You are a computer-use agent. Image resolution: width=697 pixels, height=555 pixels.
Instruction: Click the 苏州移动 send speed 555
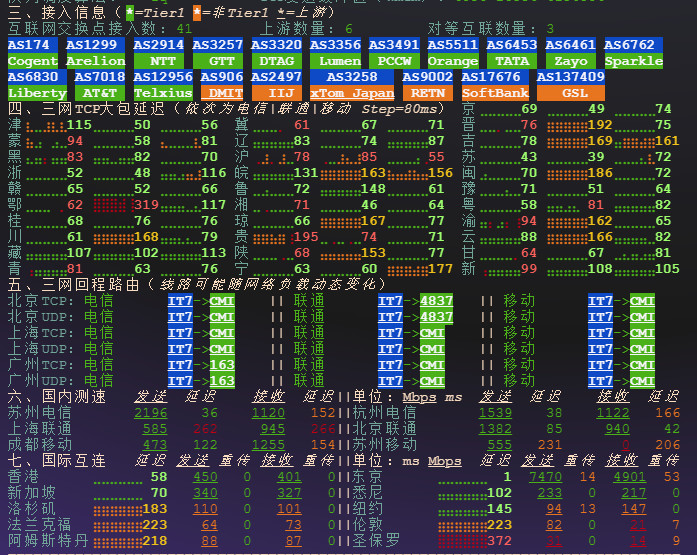click(499, 445)
